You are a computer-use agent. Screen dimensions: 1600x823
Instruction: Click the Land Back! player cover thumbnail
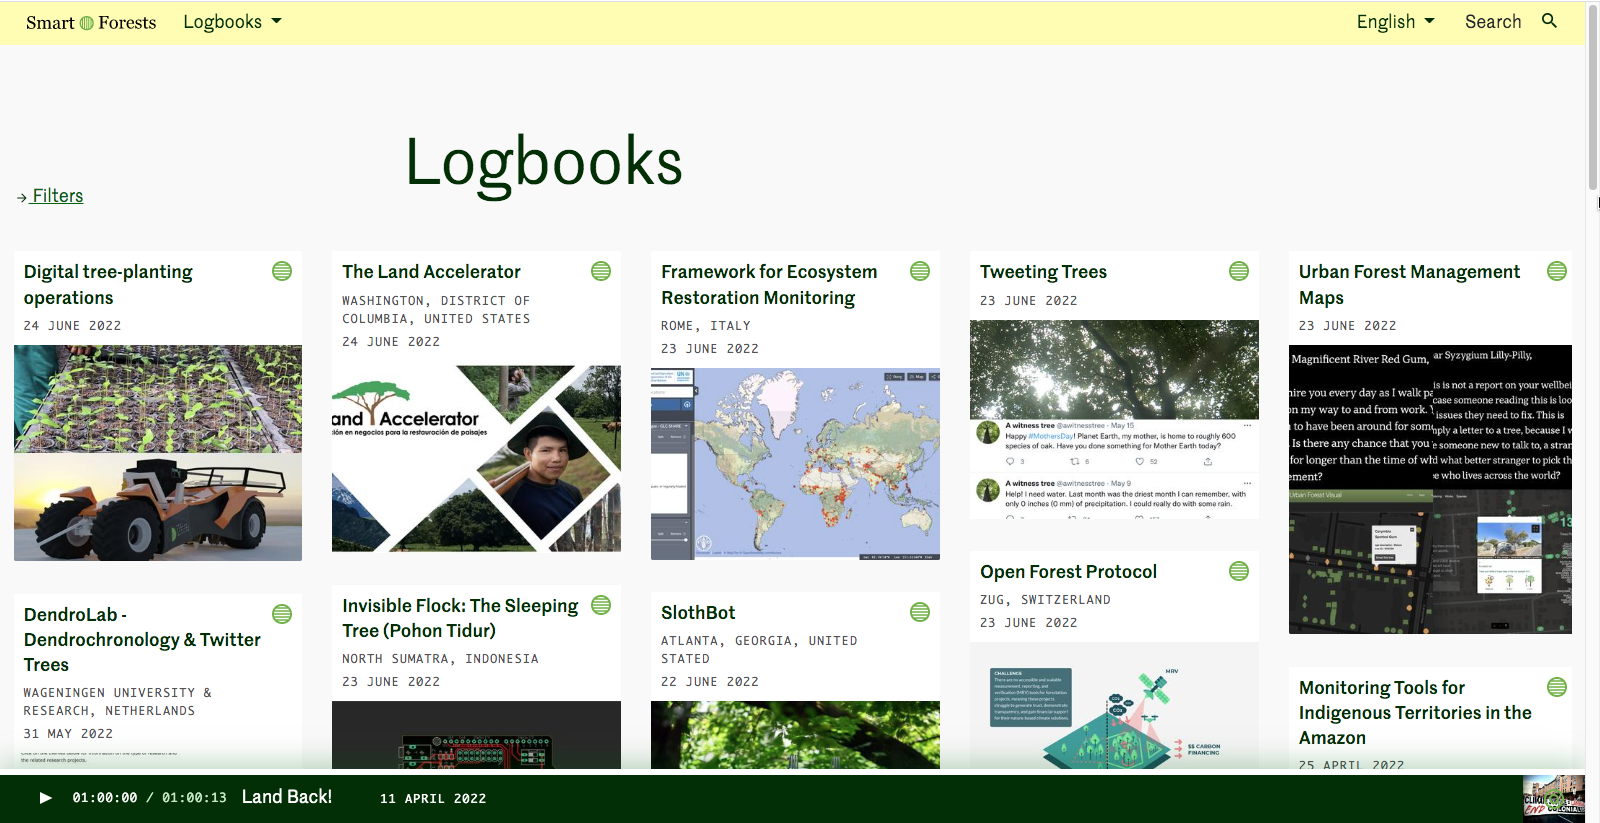pyautogui.click(x=1553, y=798)
